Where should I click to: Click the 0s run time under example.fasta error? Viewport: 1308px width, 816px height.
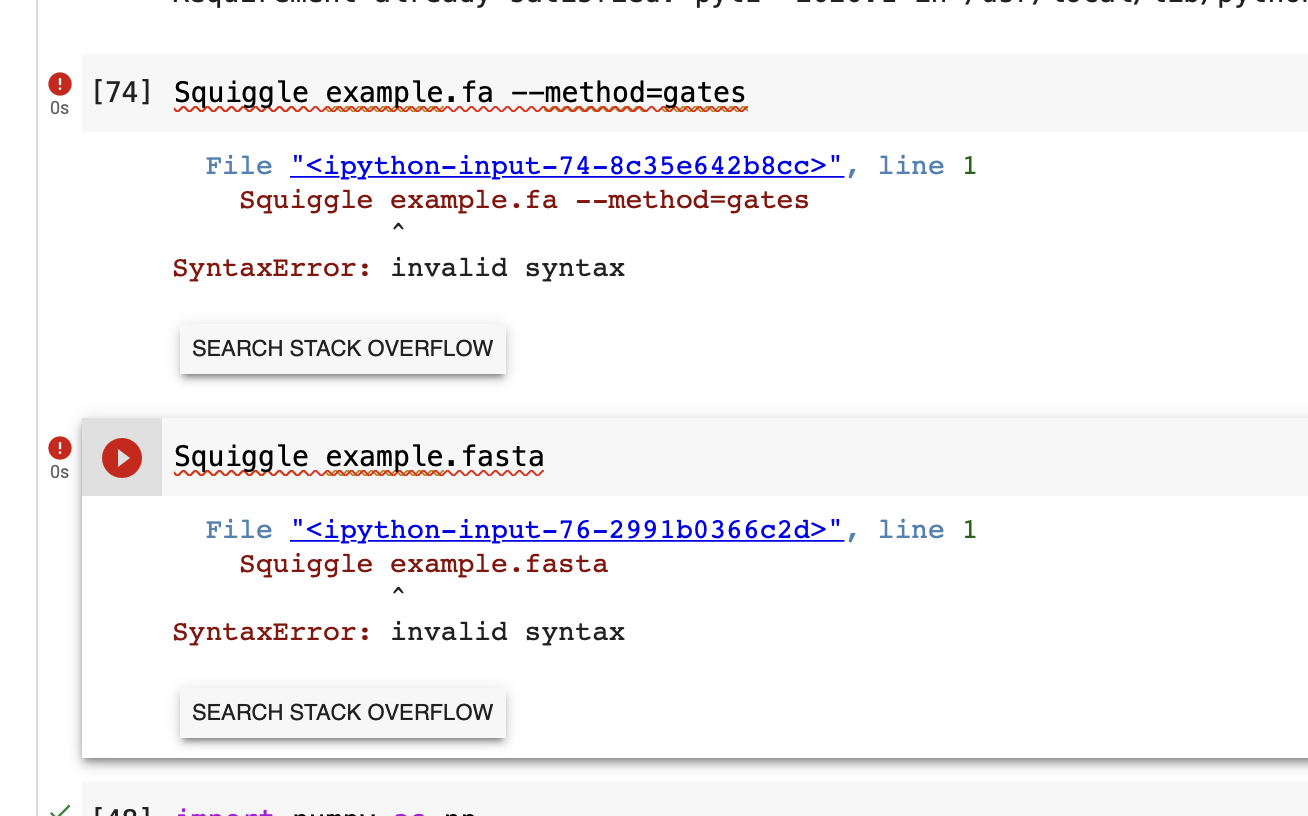click(x=60, y=472)
